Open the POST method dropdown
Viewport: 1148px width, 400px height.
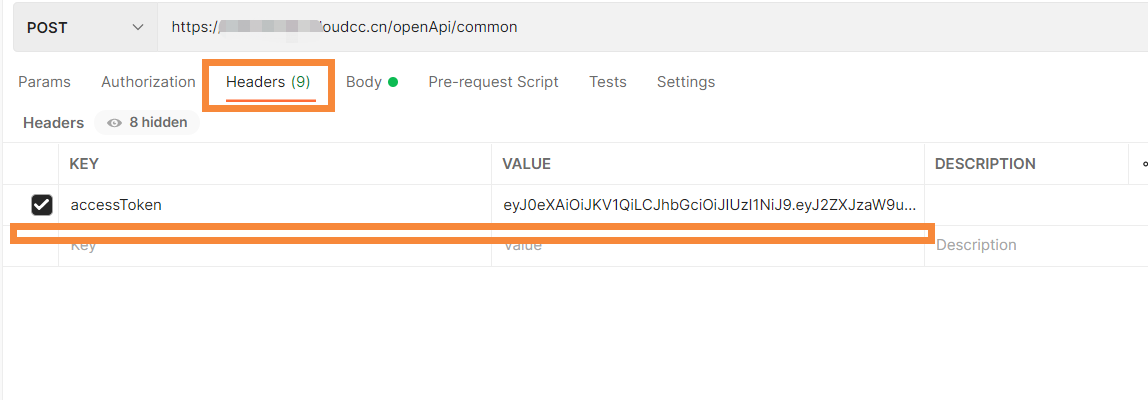pyautogui.click(x=85, y=28)
